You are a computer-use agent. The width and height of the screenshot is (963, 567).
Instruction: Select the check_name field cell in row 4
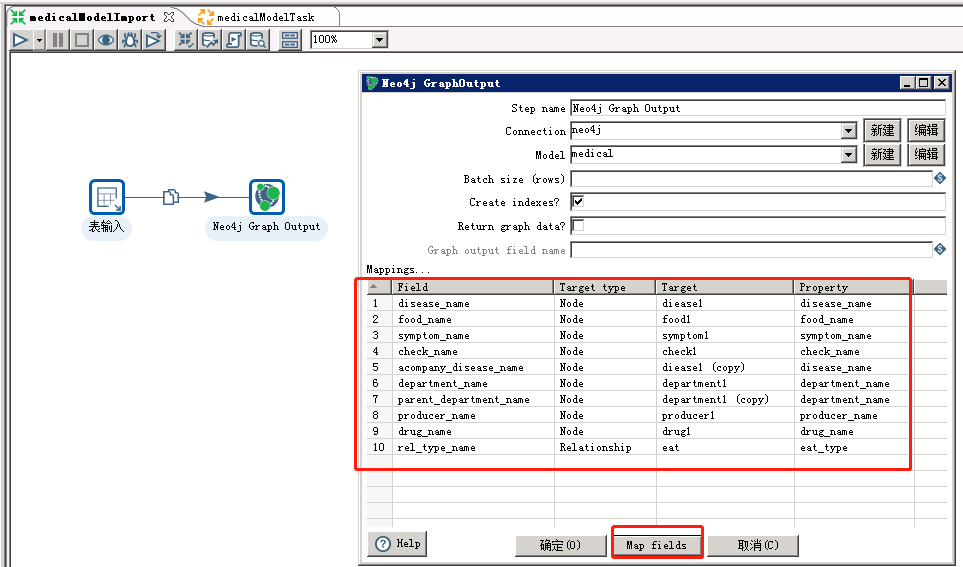click(473, 351)
